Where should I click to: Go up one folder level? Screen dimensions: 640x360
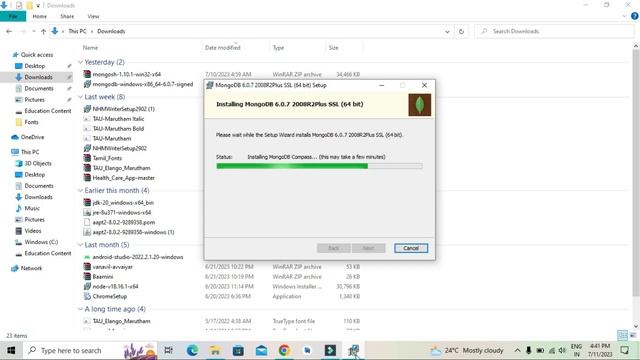(x=43, y=31)
